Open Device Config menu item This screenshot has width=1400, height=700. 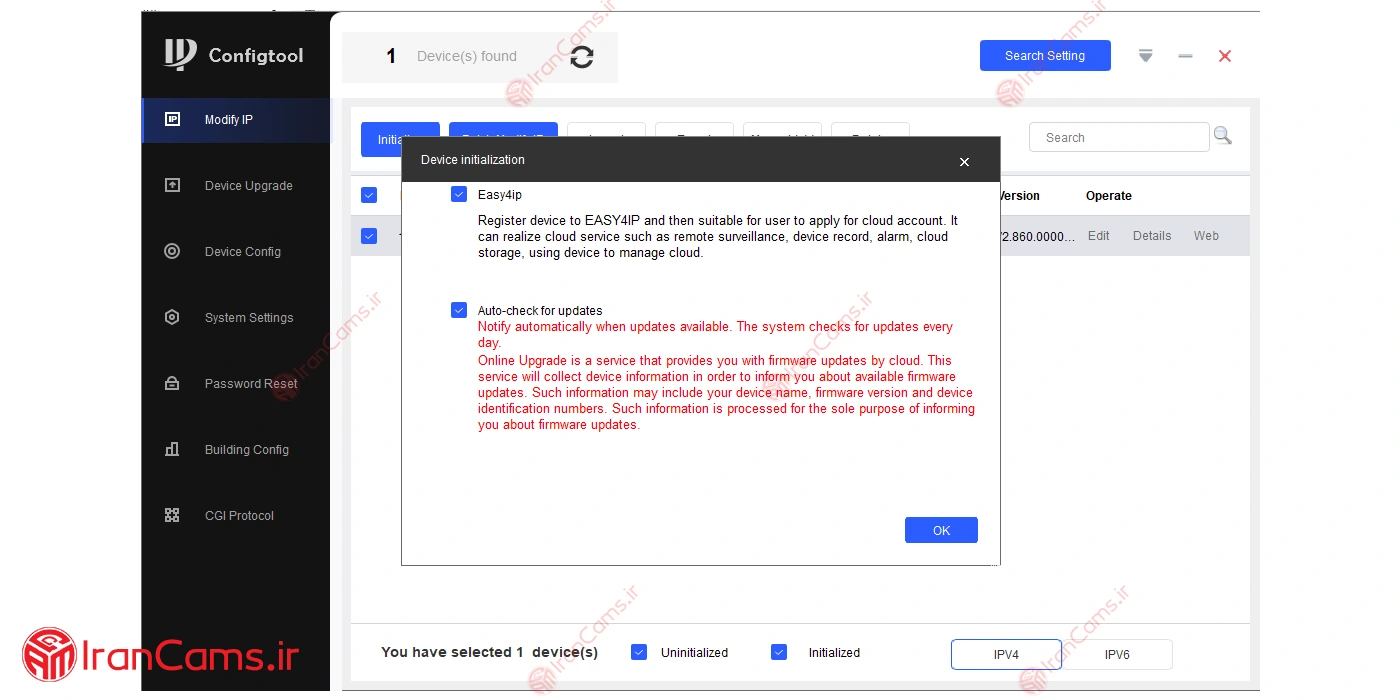click(x=236, y=252)
